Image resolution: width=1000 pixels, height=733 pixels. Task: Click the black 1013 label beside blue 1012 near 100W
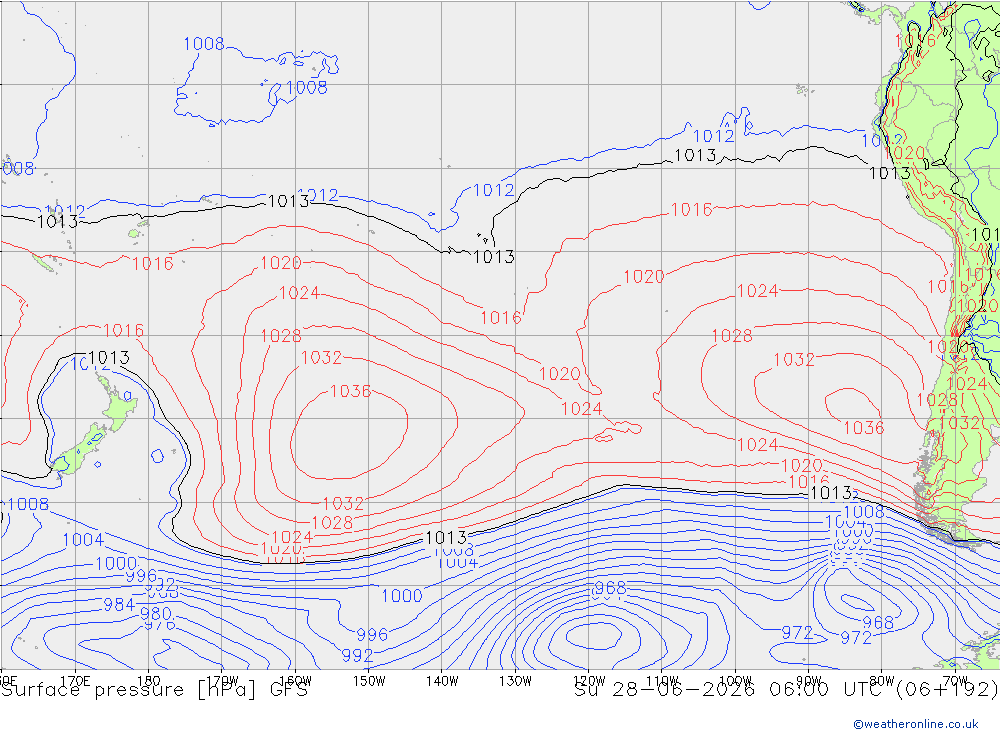click(x=695, y=155)
